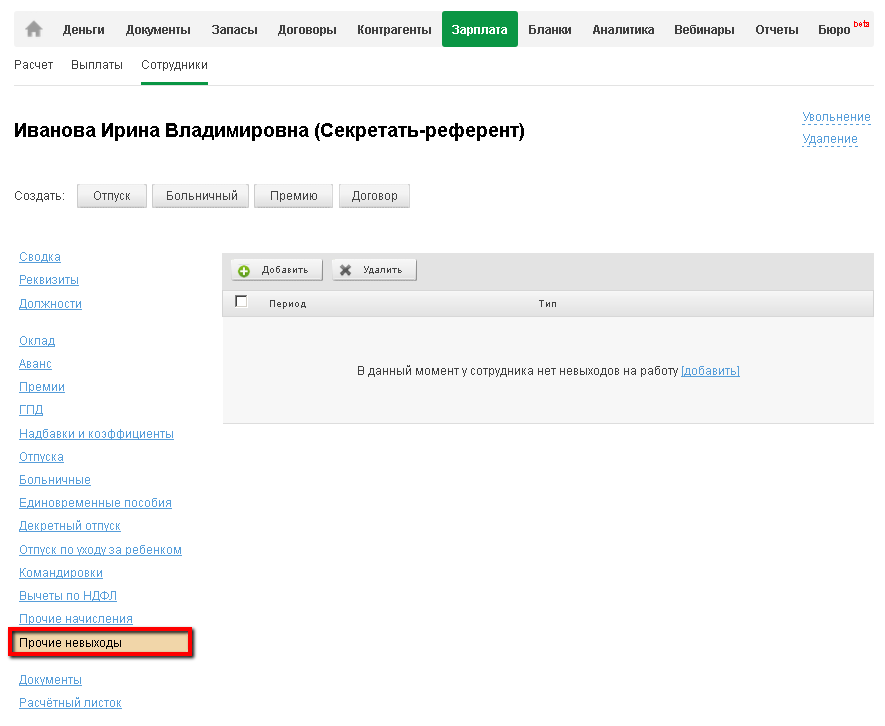Switch to the Выплаты subtab
885x726 pixels.
click(x=97, y=65)
